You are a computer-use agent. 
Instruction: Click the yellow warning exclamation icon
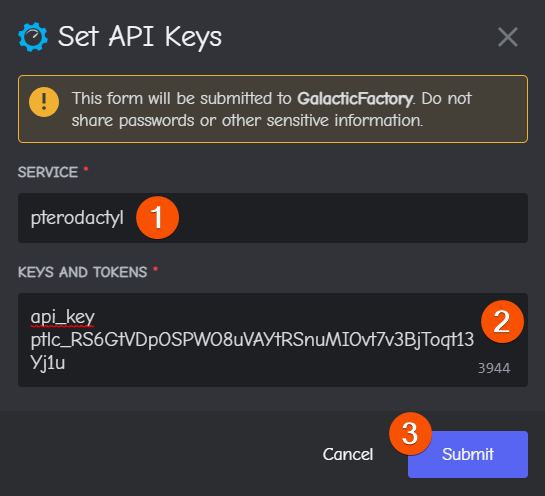click(x=44, y=102)
